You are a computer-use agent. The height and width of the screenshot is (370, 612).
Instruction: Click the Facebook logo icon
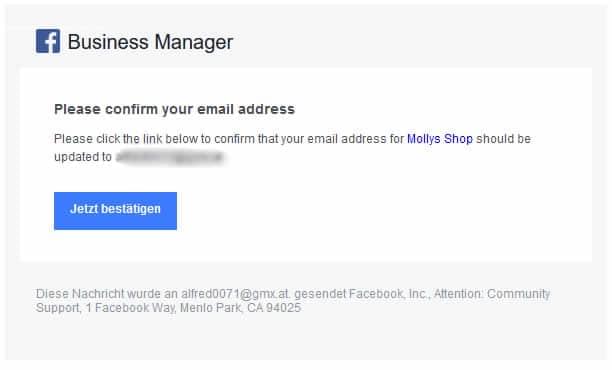click(48, 41)
